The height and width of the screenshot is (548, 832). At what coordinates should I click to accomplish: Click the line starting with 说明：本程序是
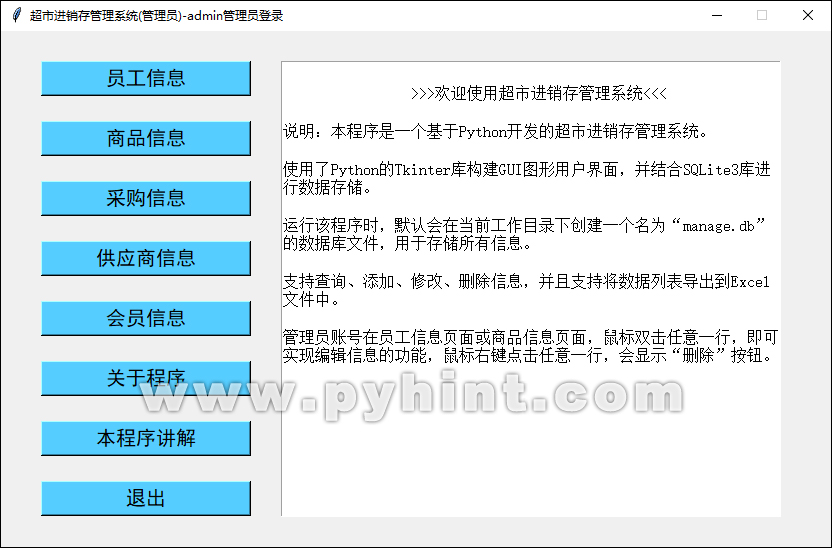[x=495, y=132]
